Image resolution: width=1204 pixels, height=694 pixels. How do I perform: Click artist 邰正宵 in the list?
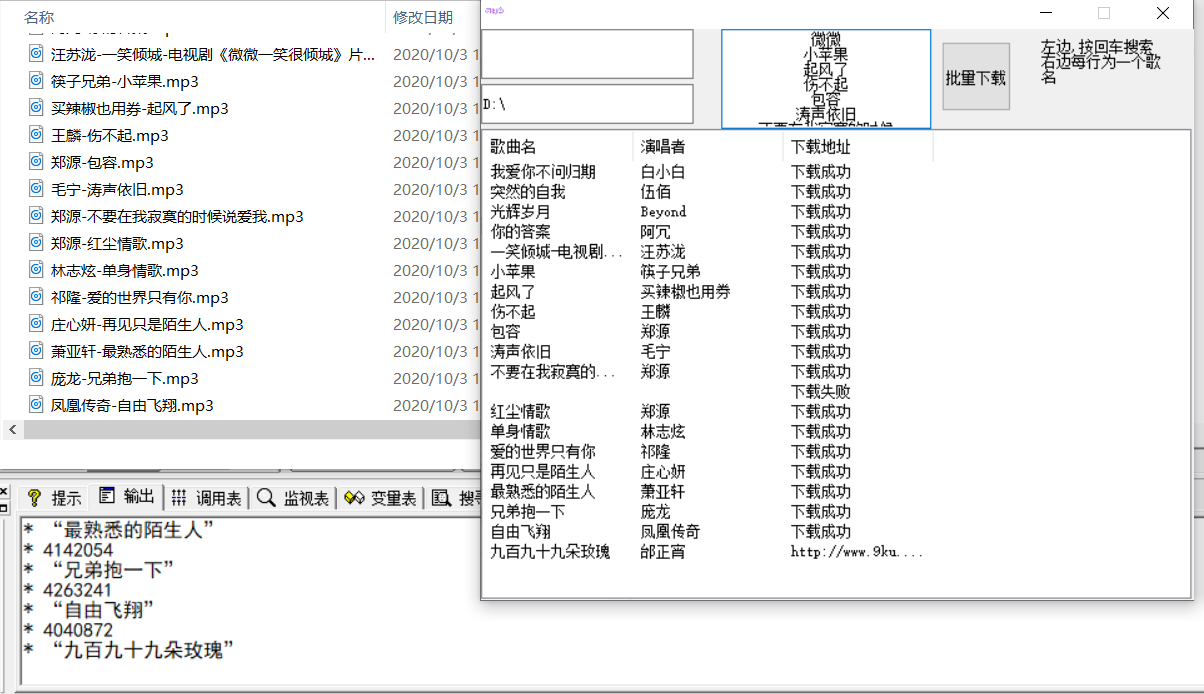click(x=663, y=552)
